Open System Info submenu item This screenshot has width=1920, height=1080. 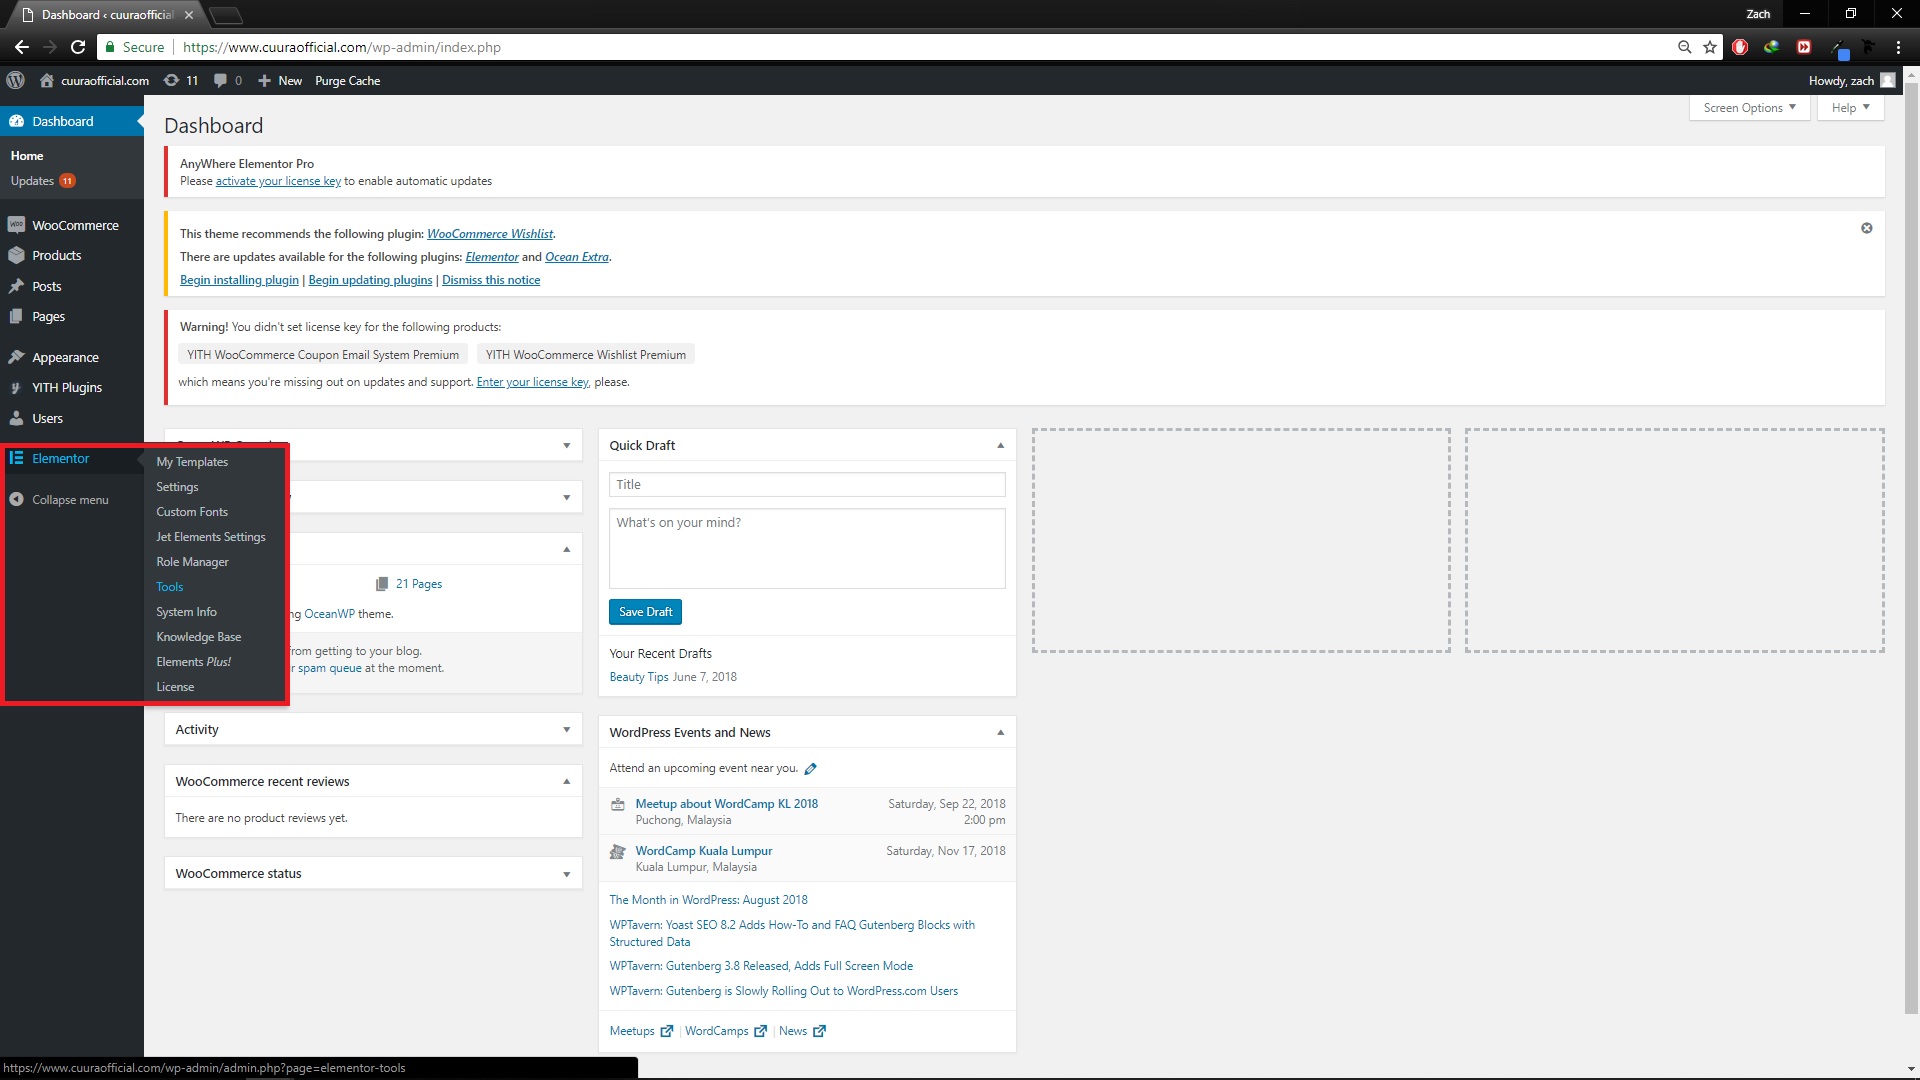pos(186,612)
